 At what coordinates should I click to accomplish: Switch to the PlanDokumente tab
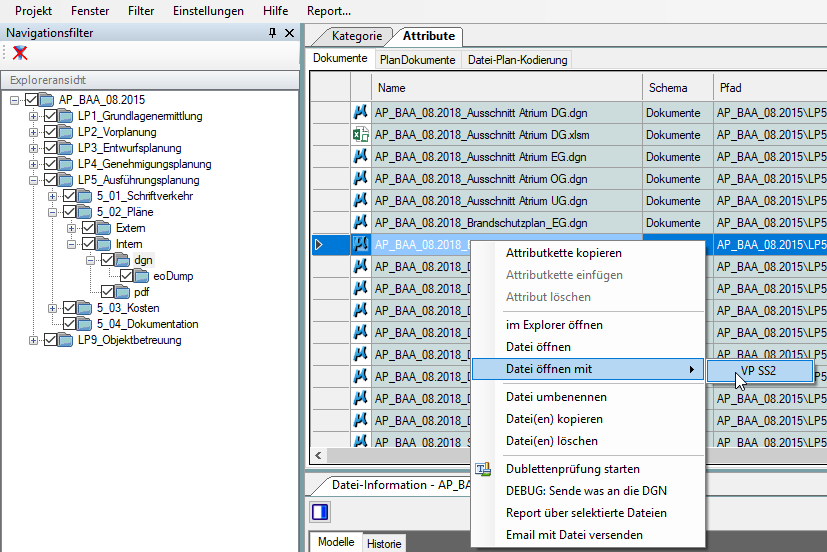[417, 60]
